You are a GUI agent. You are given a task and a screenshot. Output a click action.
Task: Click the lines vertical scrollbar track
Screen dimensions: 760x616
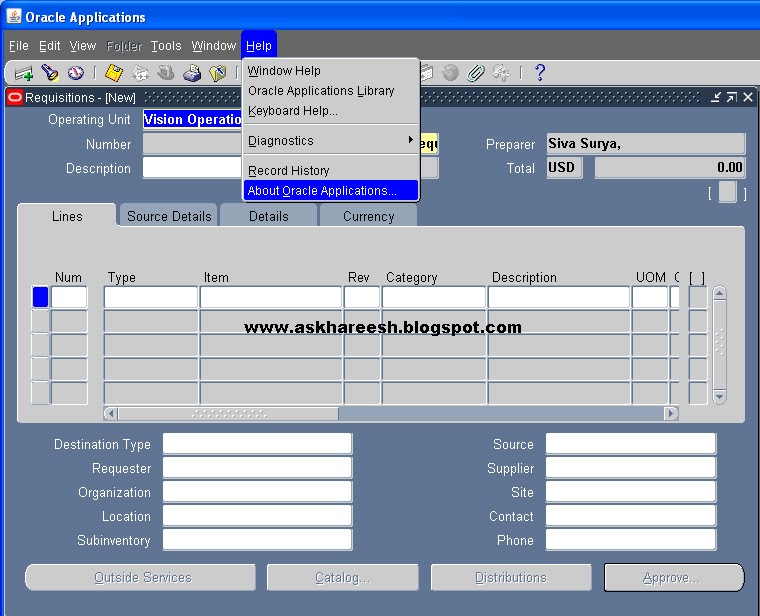(719, 345)
